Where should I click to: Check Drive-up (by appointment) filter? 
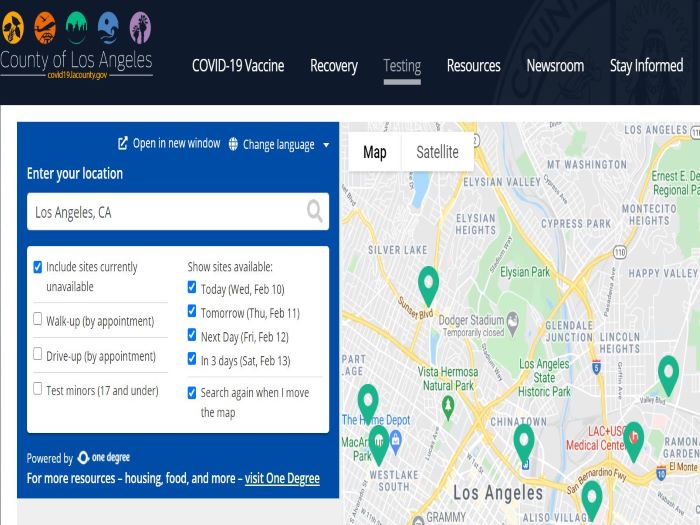pos(38,354)
